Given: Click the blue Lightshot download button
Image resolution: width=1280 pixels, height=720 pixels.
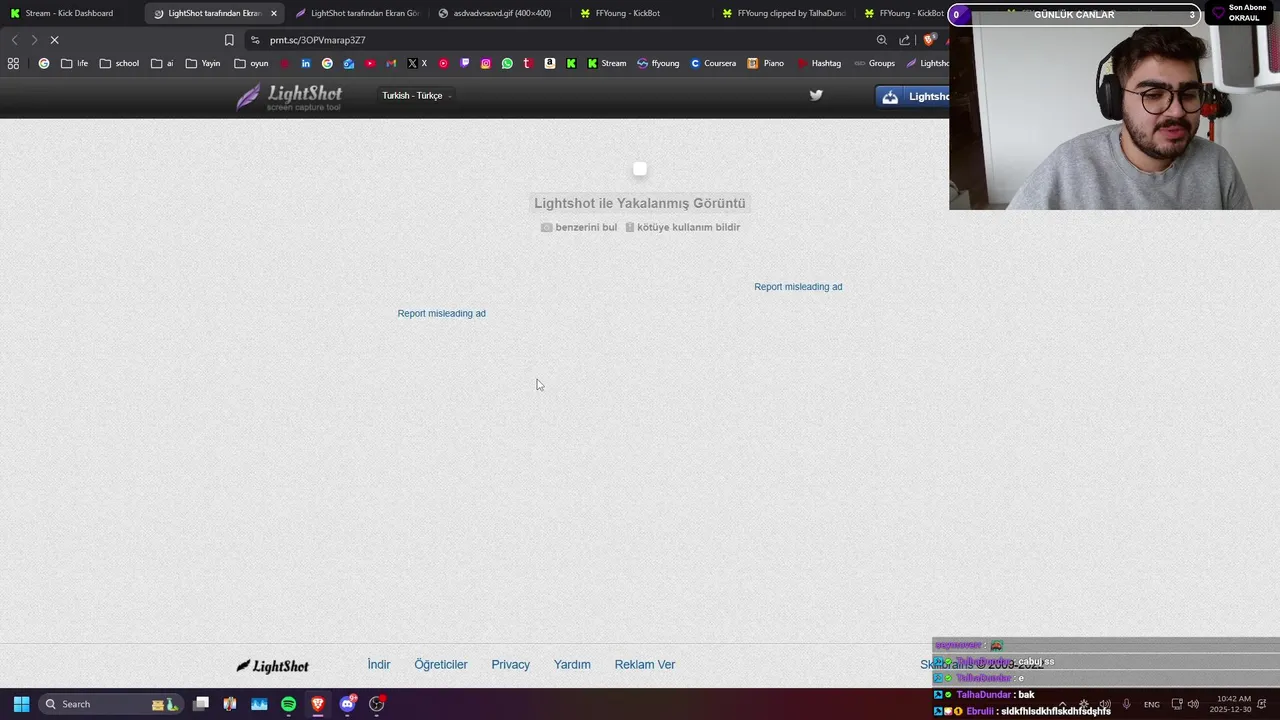Looking at the screenshot, I should click(x=913, y=96).
